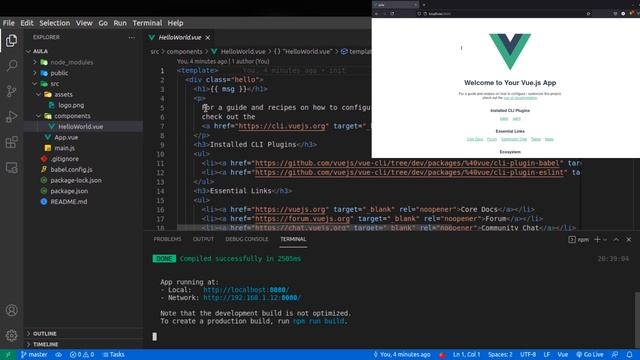Open App.vue in the explorer
Image resolution: width=640 pixels, height=360 pixels.
(x=66, y=137)
